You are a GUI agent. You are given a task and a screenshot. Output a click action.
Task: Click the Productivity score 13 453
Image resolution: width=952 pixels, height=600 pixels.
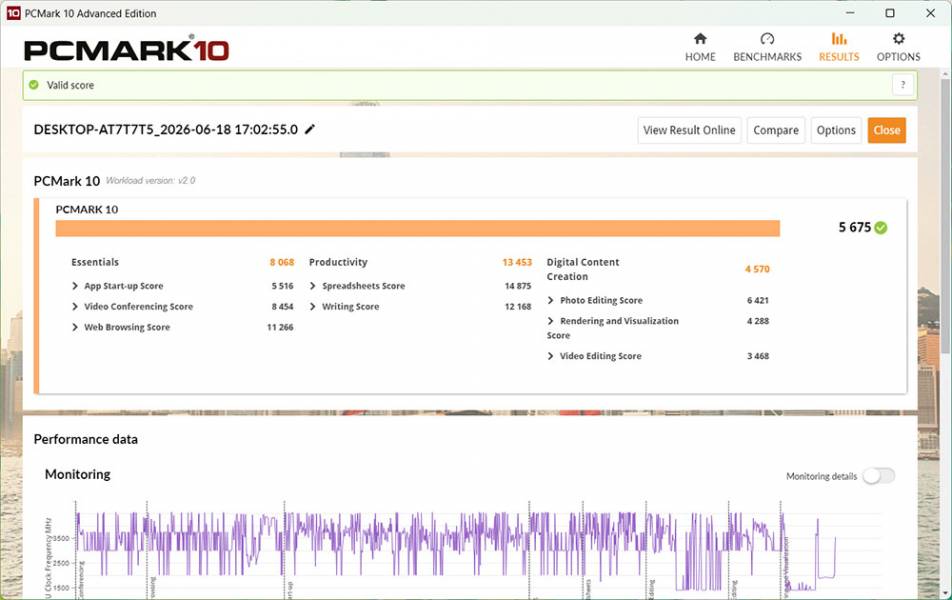(517, 262)
